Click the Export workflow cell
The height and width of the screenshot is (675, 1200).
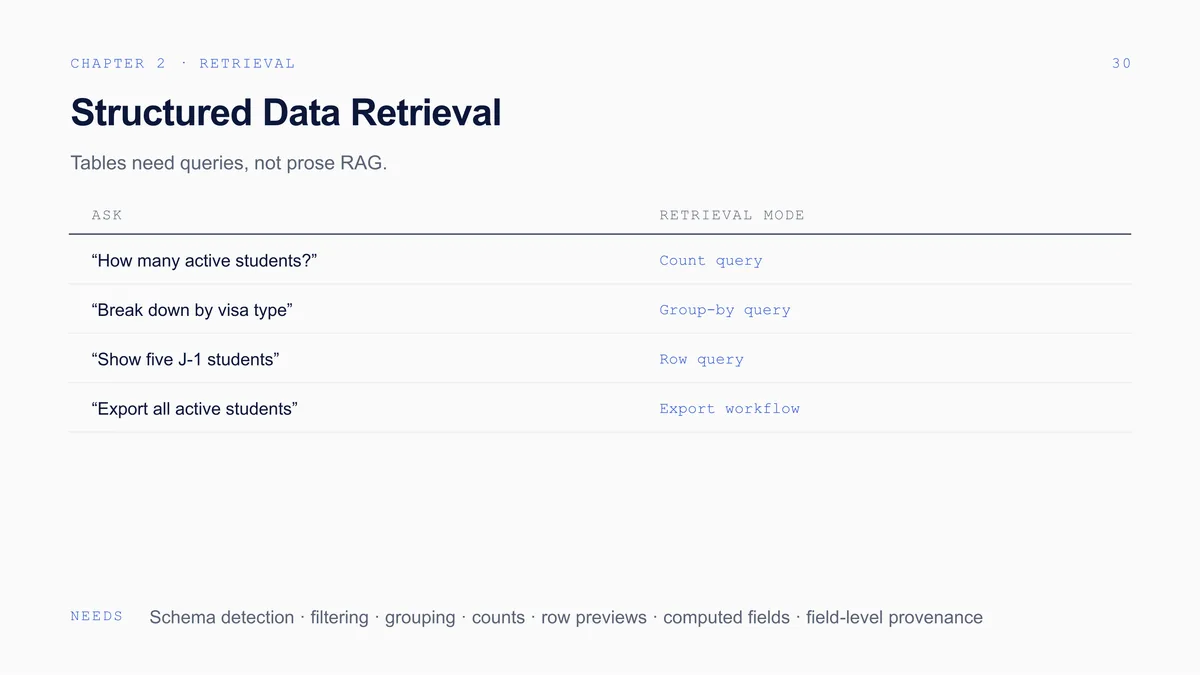pyautogui.click(x=729, y=409)
